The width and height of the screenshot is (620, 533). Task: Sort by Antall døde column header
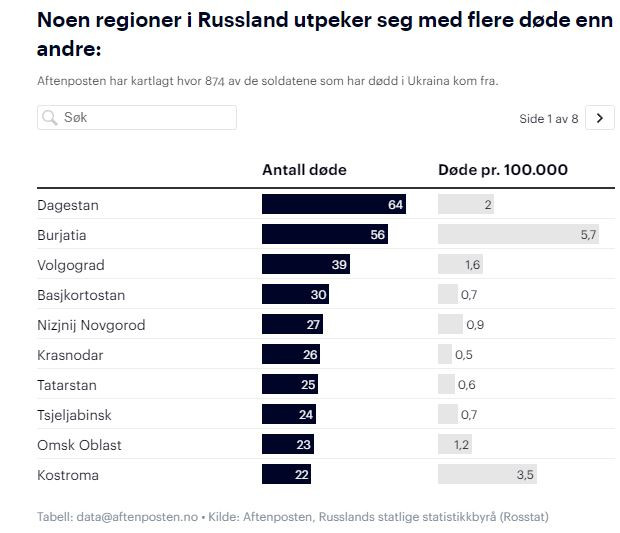pos(304,170)
